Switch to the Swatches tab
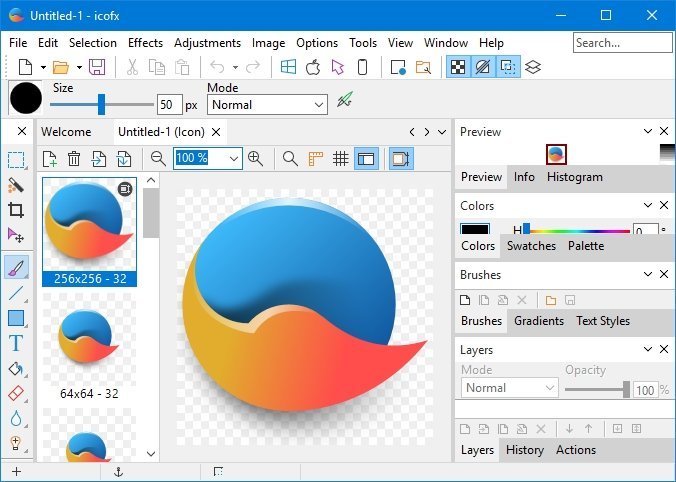 point(531,246)
